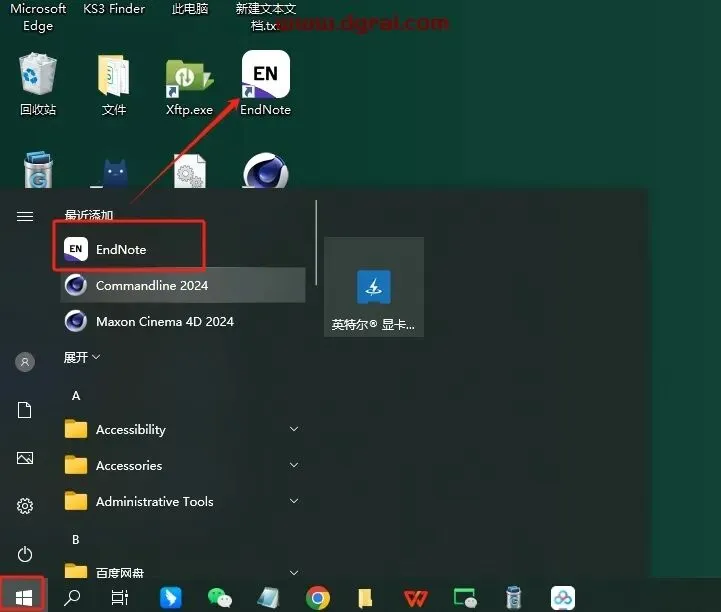Viewport: 721px width, 612px height.
Task: Open the green screen chat app on taskbar
Action: (x=465, y=598)
